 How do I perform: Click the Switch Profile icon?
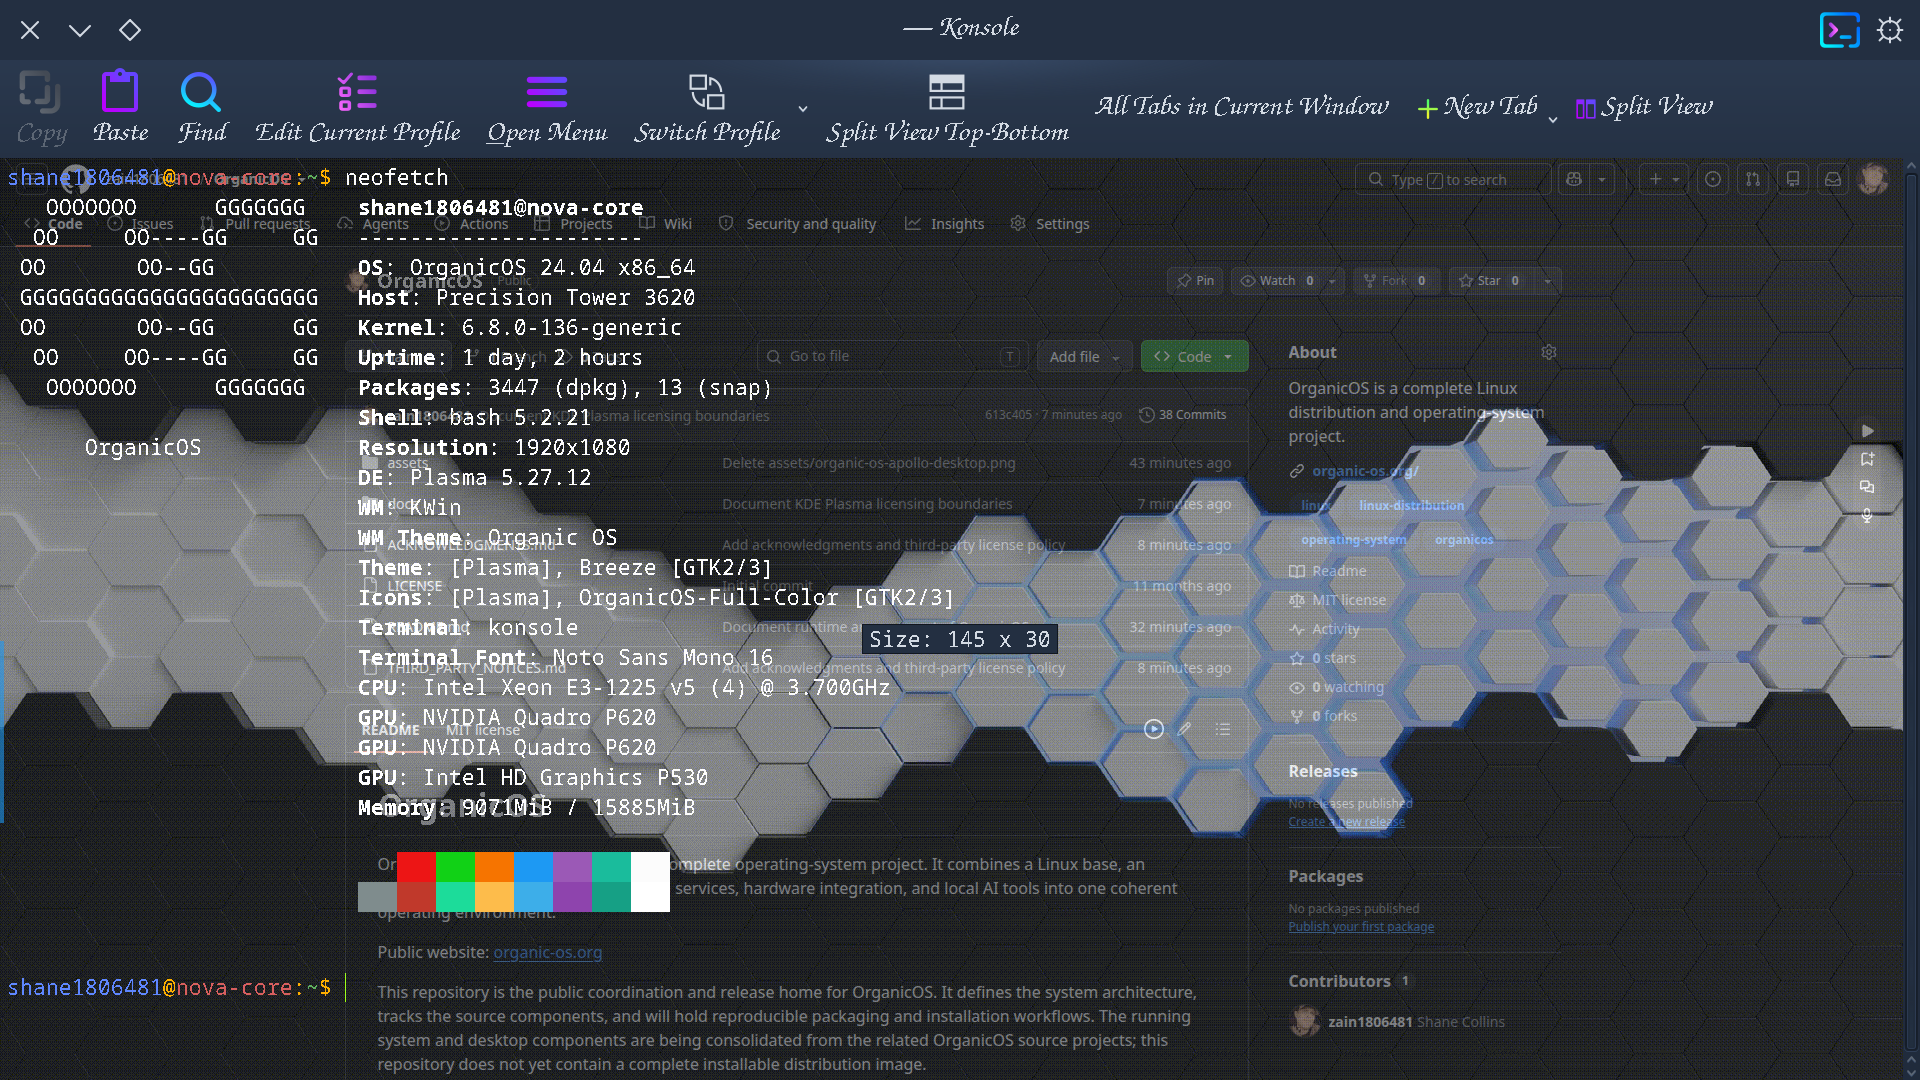pyautogui.click(x=707, y=92)
